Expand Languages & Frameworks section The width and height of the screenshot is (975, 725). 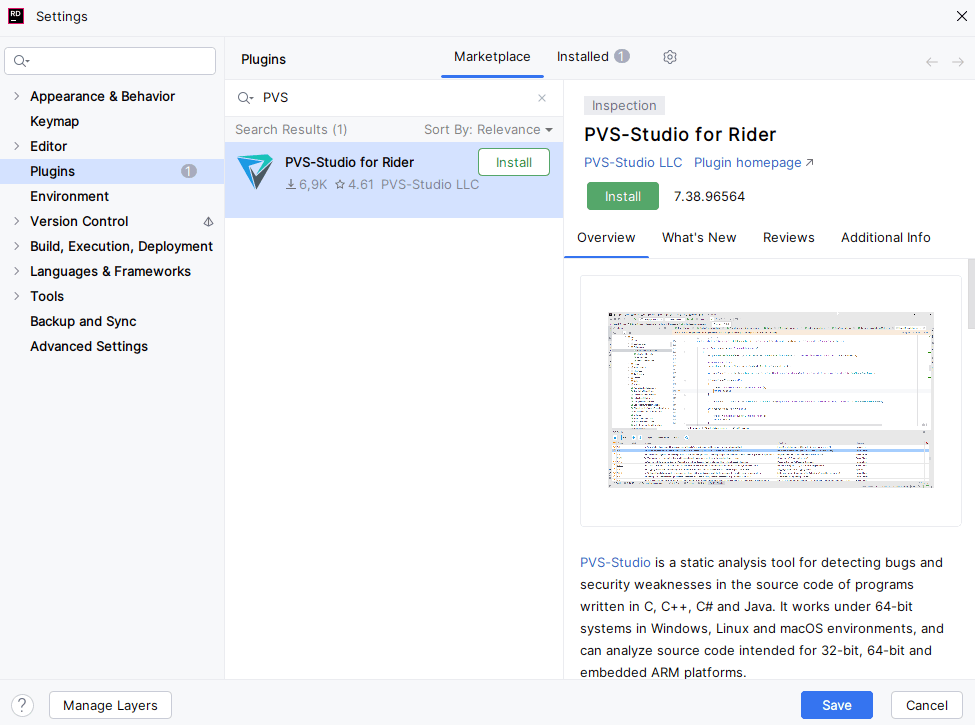click(x=16, y=271)
